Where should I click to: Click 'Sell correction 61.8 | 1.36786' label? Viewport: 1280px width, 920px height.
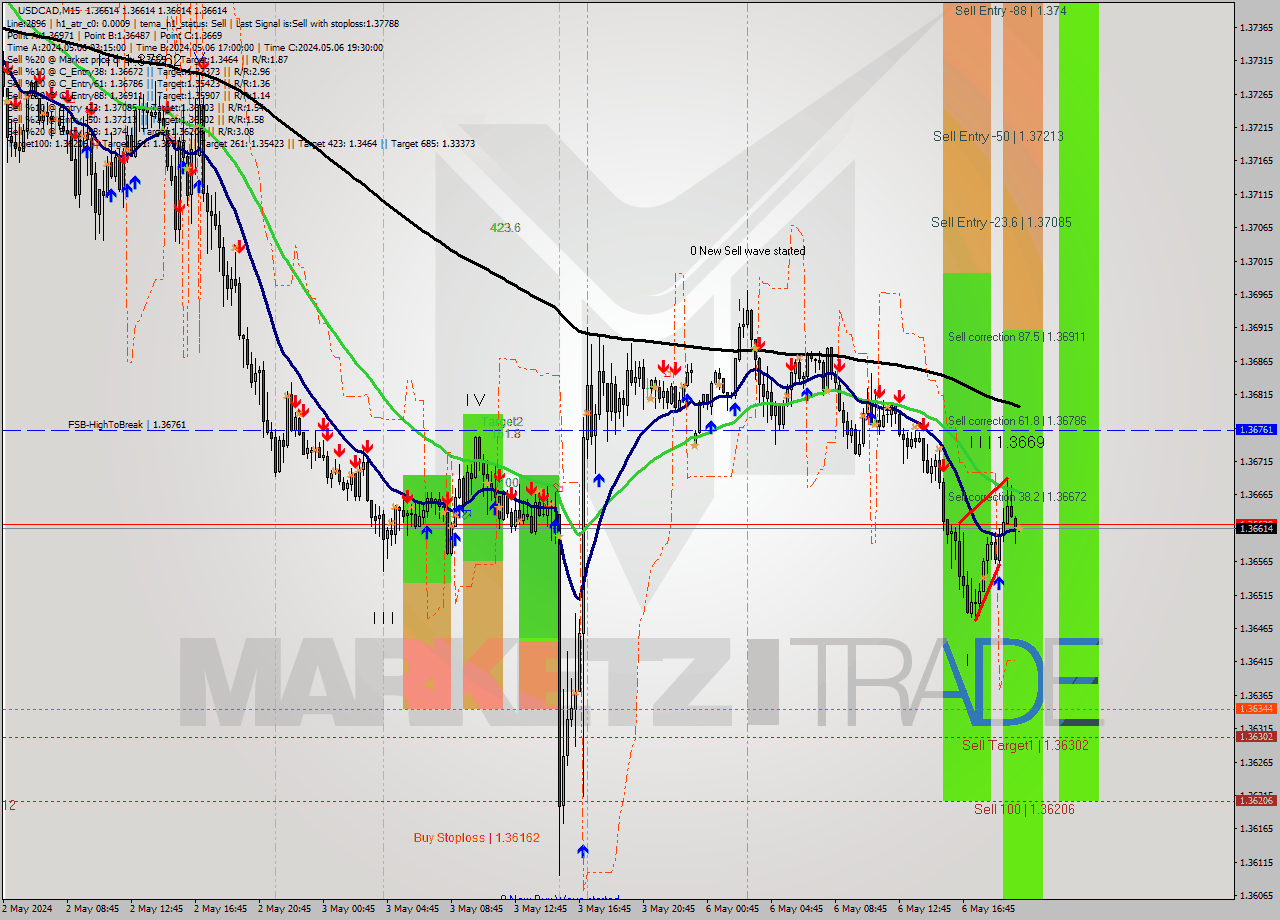click(x=1017, y=422)
